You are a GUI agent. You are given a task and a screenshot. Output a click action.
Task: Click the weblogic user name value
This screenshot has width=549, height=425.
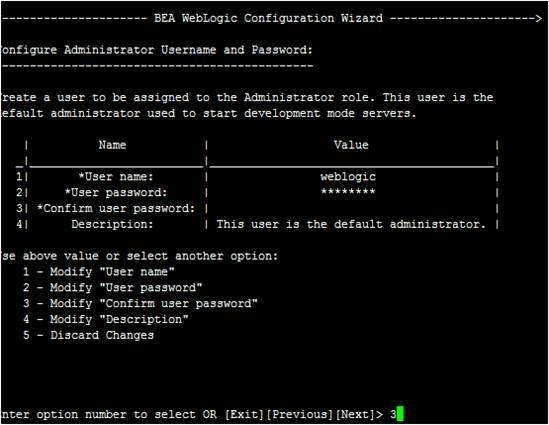(348, 177)
